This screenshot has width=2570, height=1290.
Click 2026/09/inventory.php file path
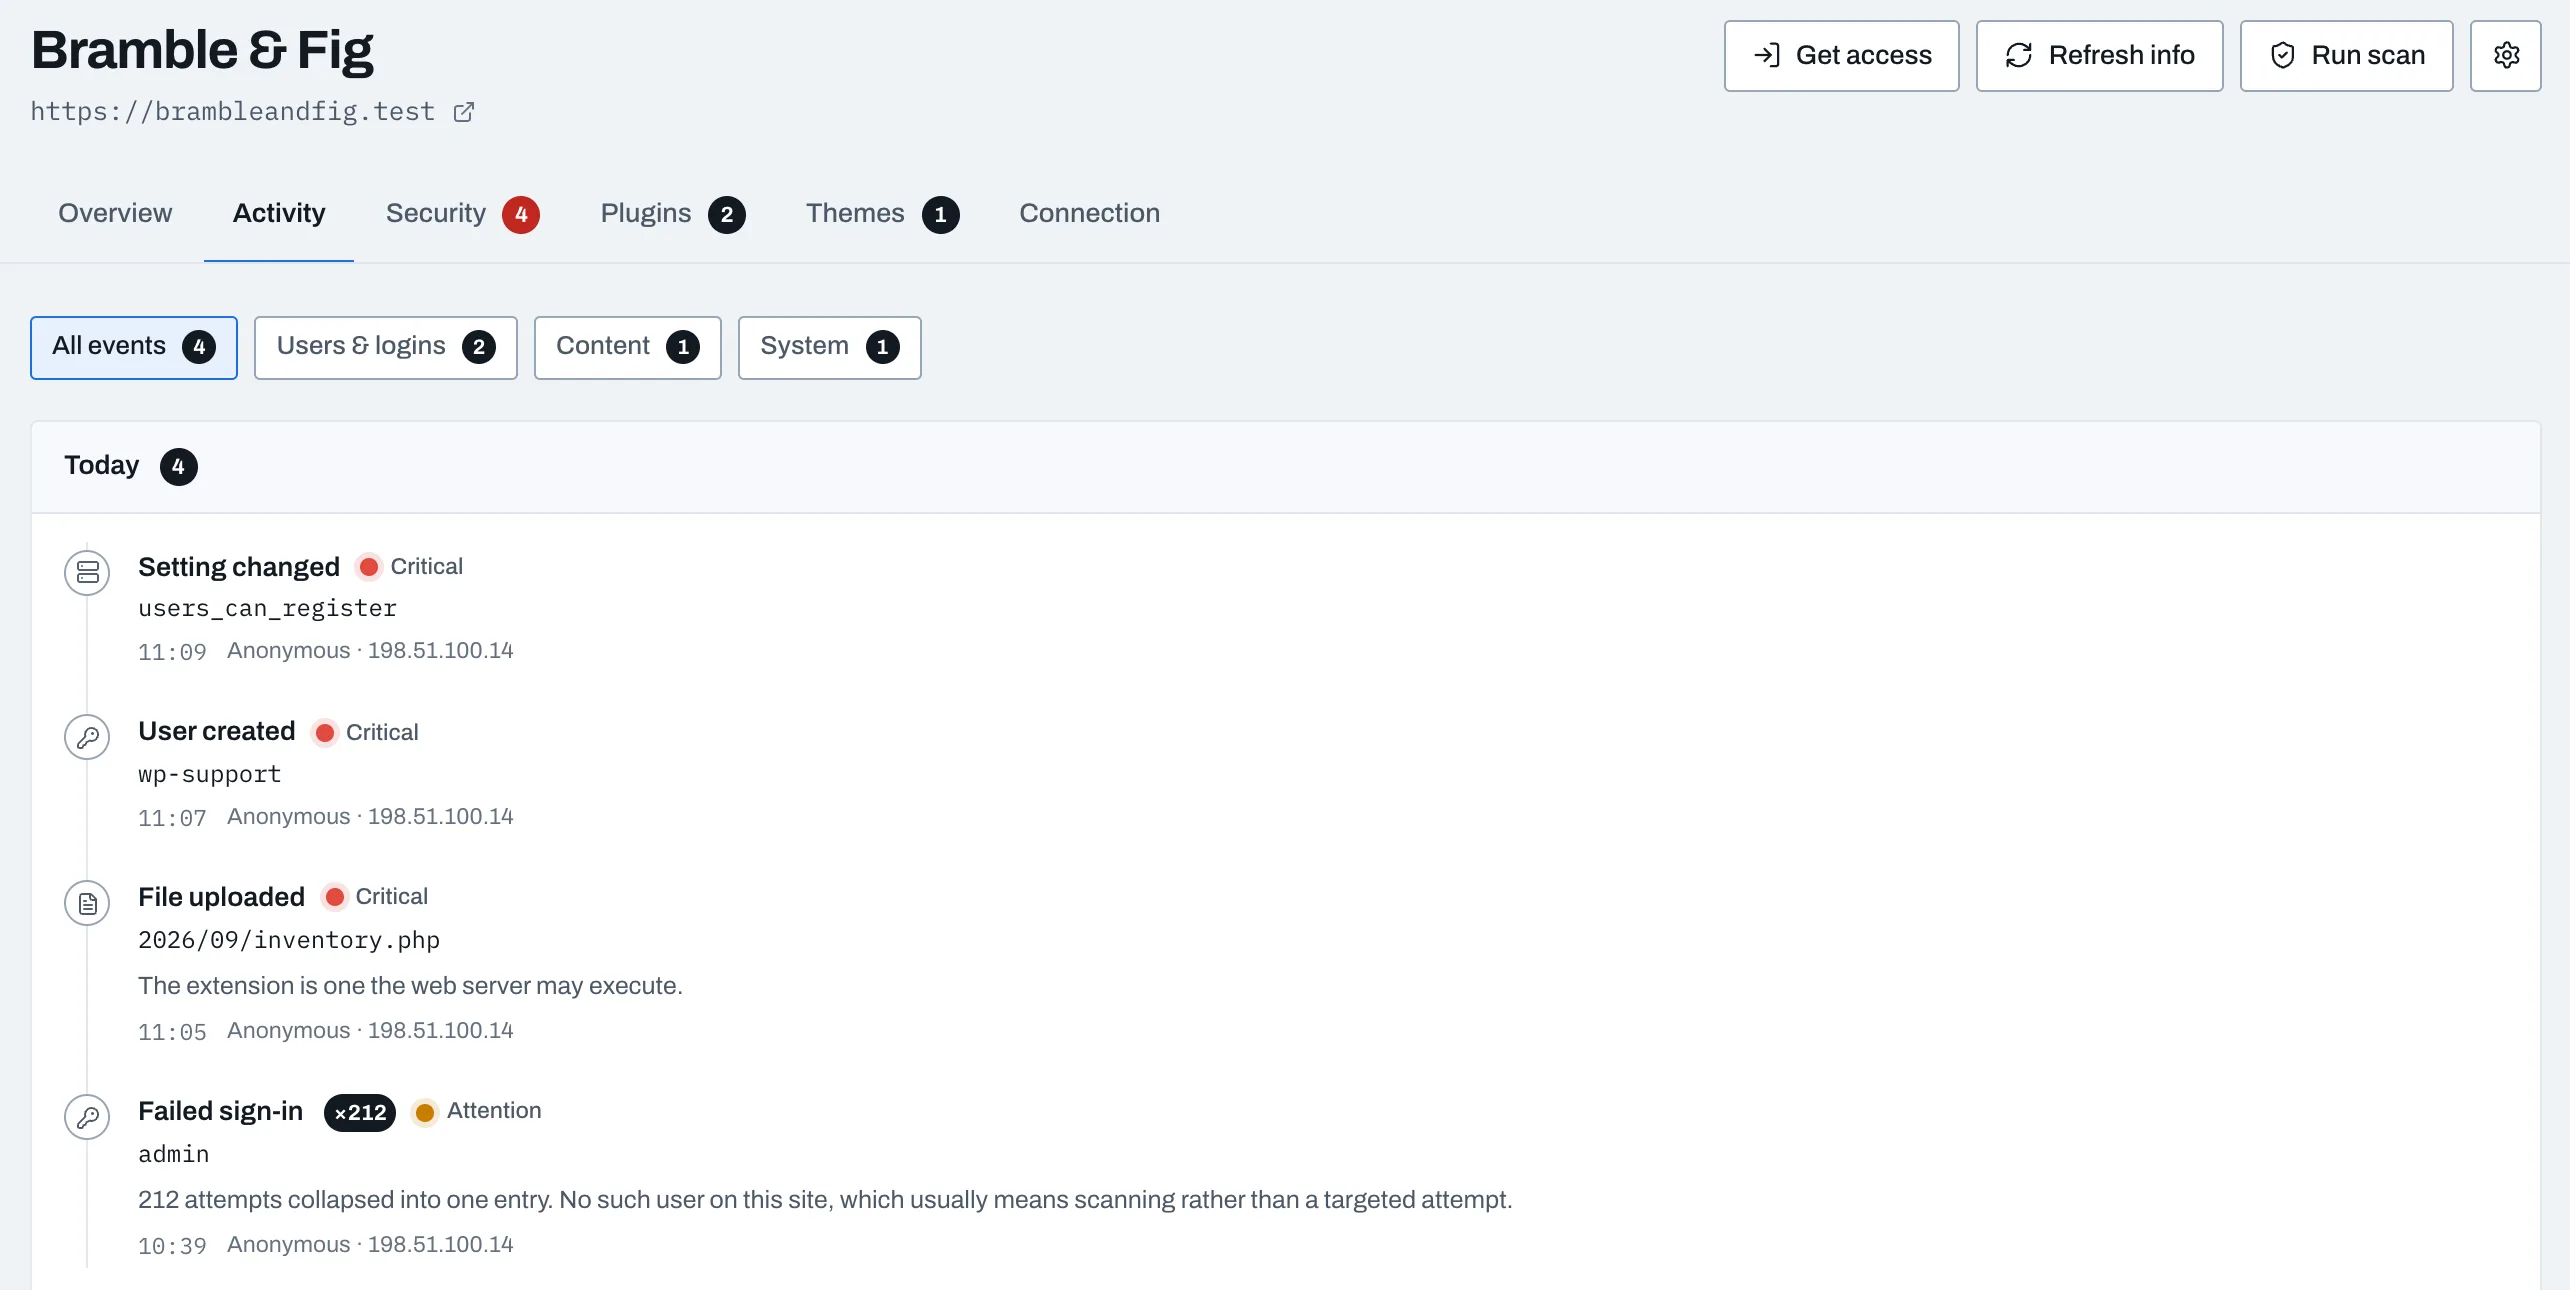[289, 940]
